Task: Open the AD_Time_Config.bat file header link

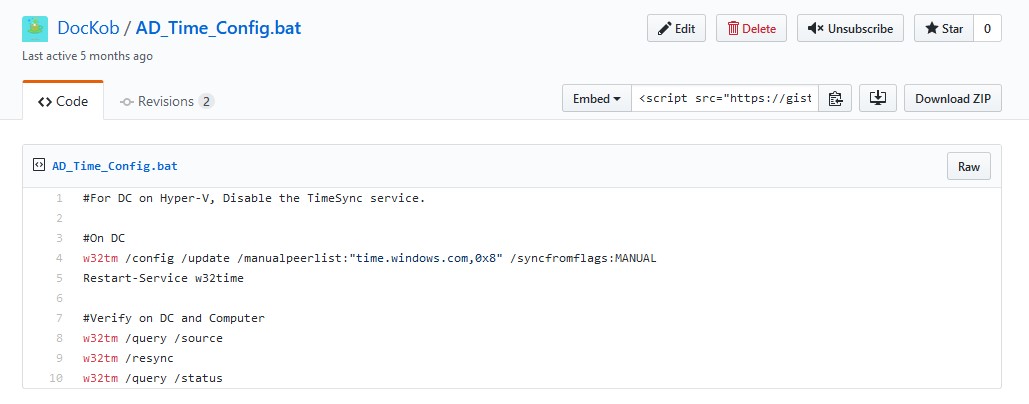Action: pyautogui.click(x=115, y=166)
